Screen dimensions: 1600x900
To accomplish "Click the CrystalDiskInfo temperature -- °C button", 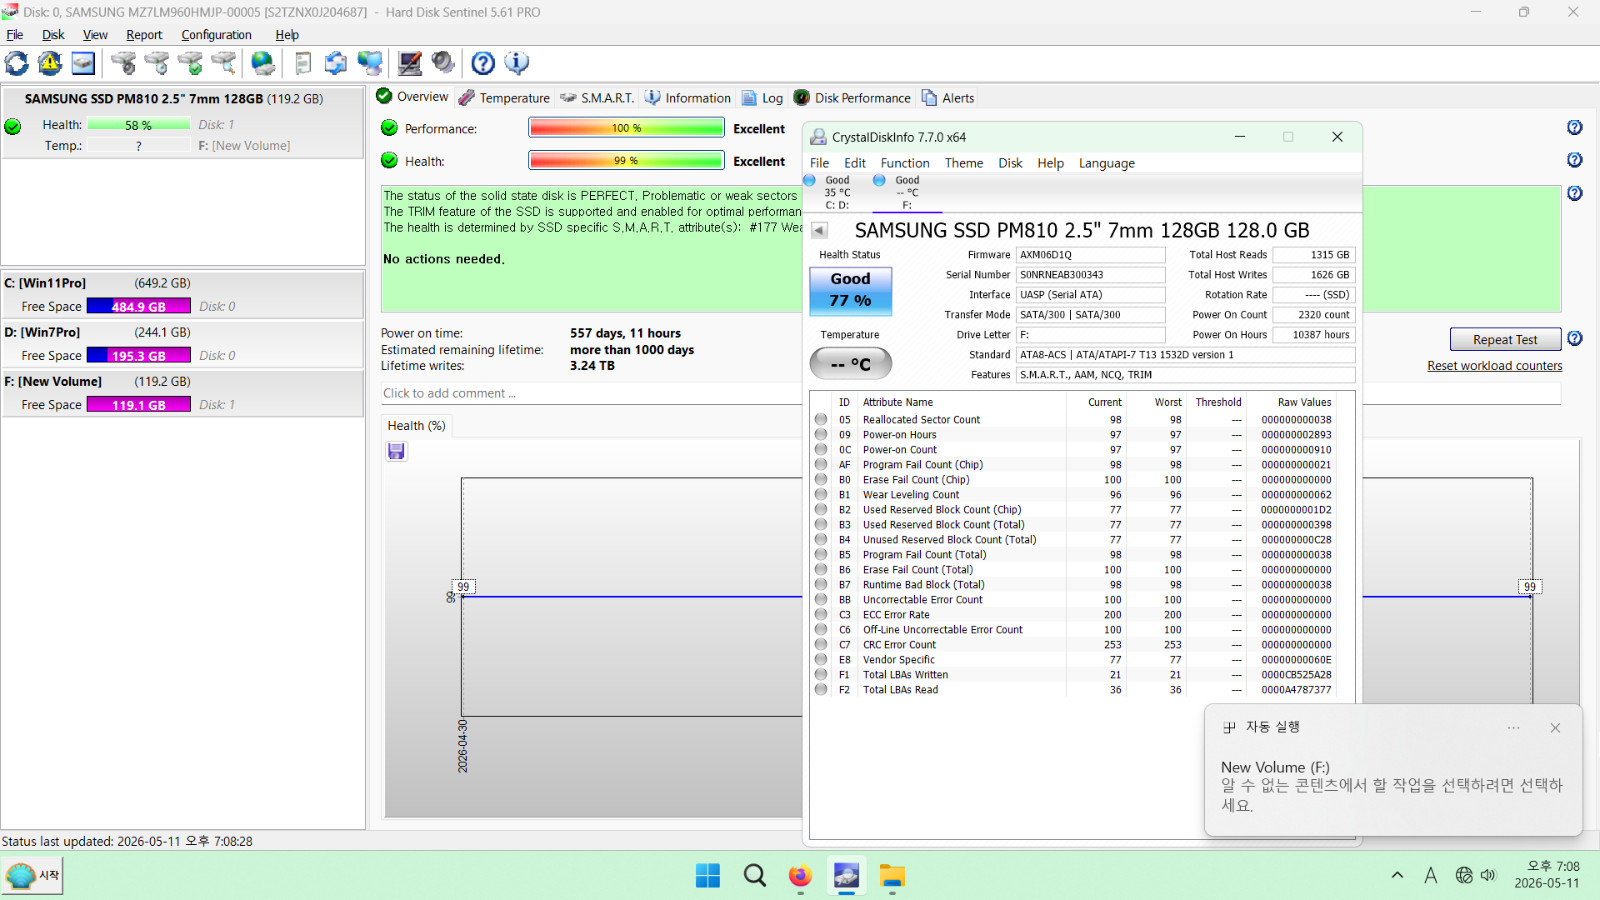I will (850, 364).
